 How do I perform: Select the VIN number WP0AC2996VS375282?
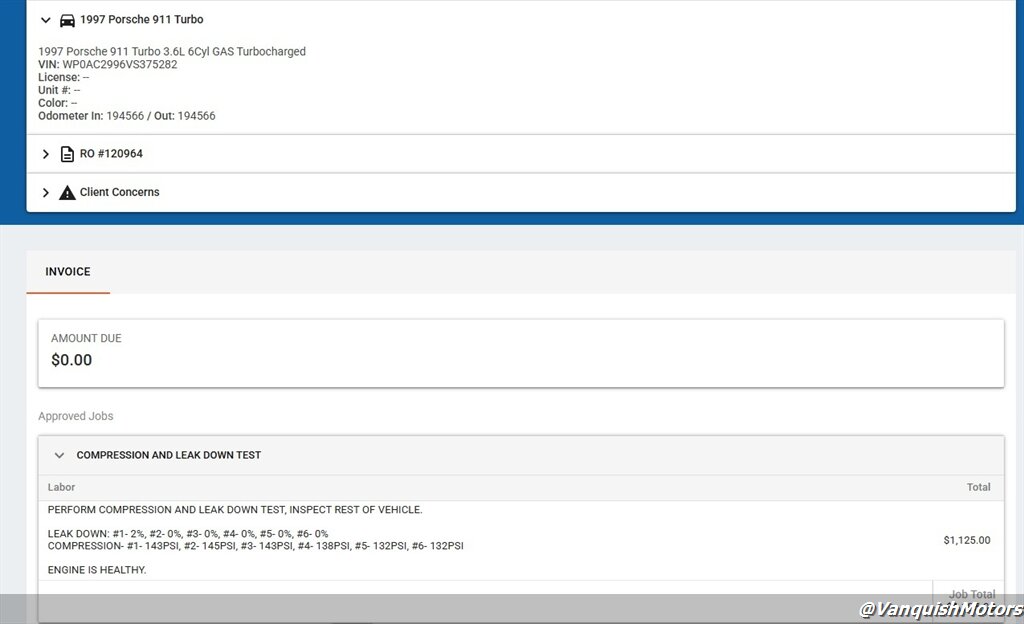coord(120,64)
